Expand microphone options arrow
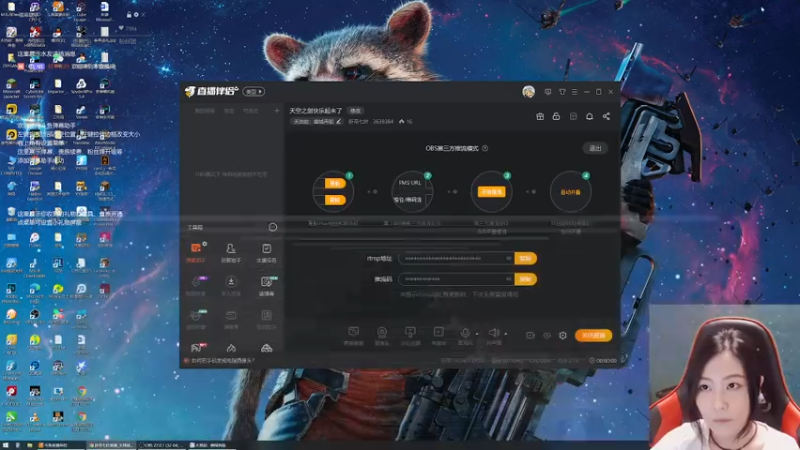This screenshot has width=800, height=450. pos(477,334)
